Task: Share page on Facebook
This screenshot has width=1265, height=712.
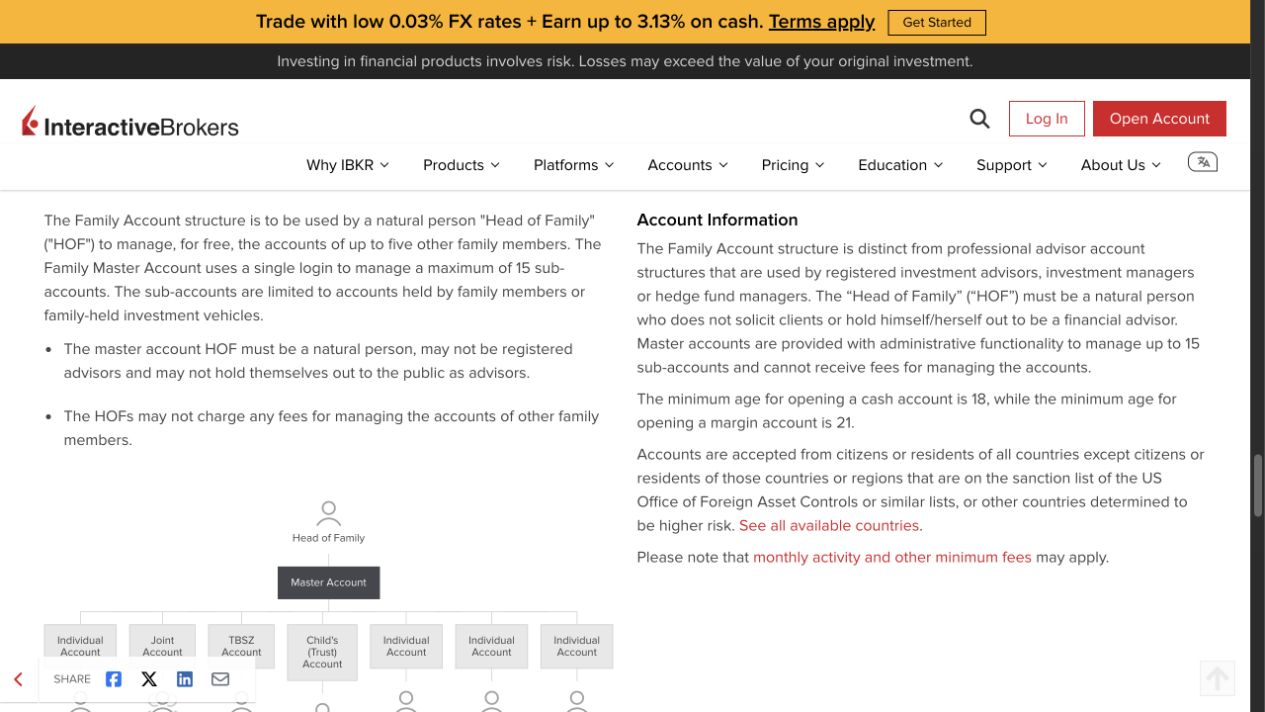Action: [x=114, y=679]
